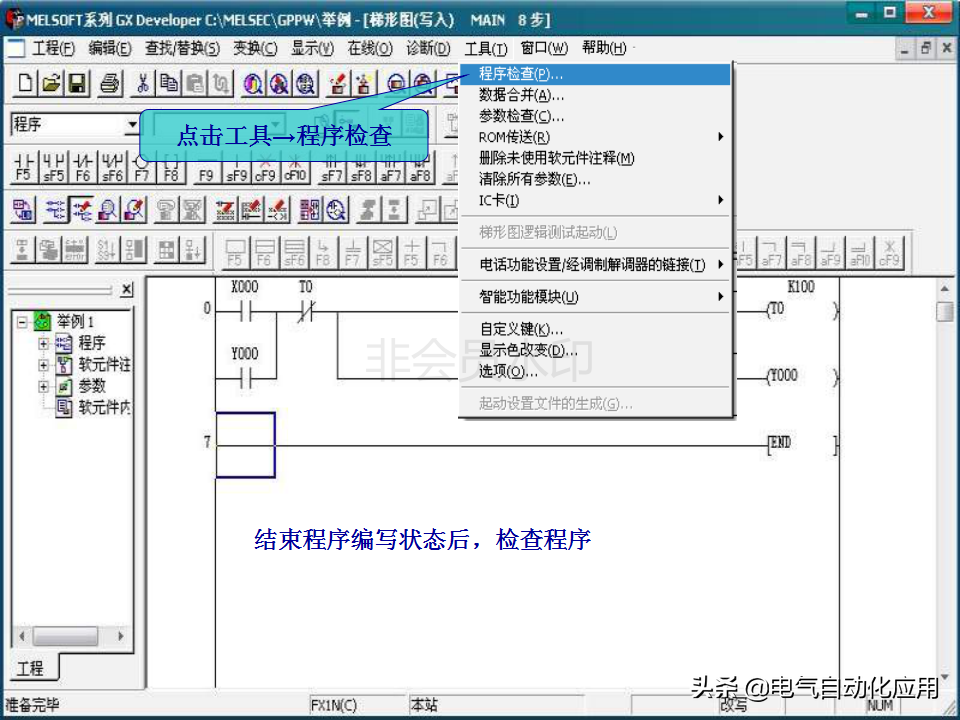Choose 数据合并(A) menu entry
The height and width of the screenshot is (720, 960).
(x=594, y=95)
